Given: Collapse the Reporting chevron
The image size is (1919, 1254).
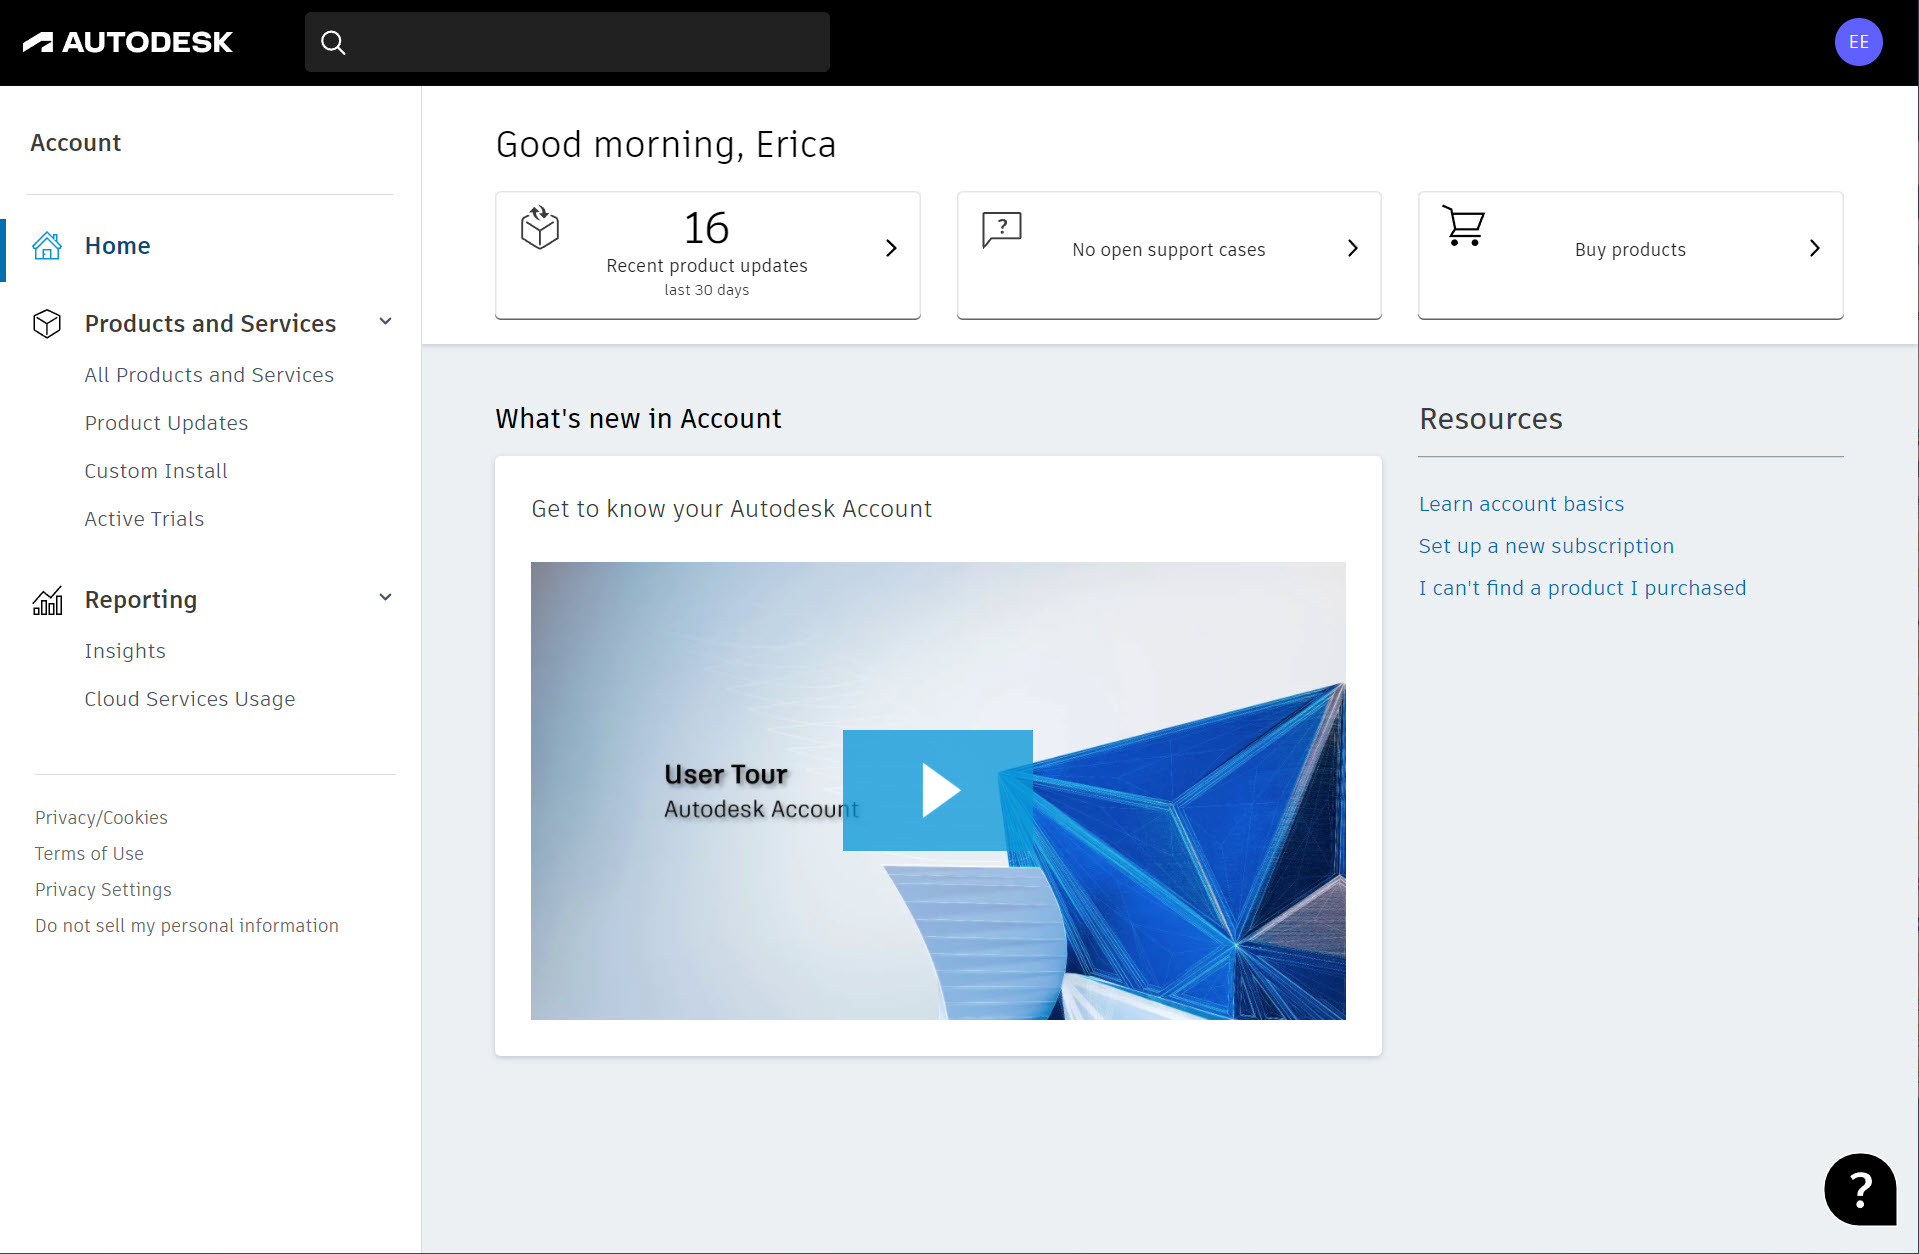Looking at the screenshot, I should [385, 598].
